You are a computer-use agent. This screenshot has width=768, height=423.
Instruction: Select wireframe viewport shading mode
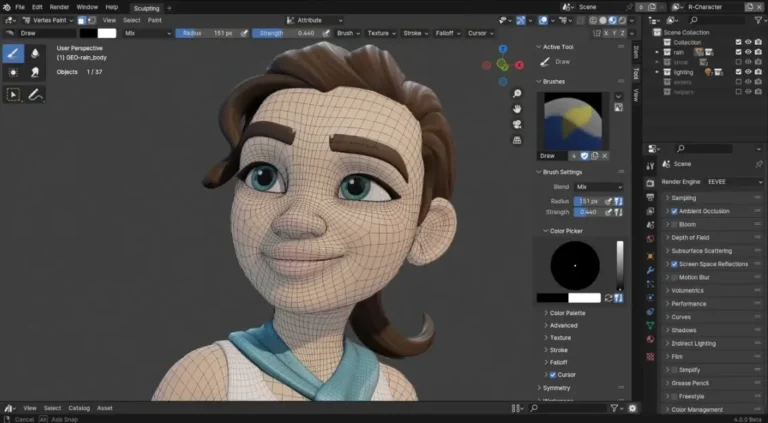click(x=593, y=21)
